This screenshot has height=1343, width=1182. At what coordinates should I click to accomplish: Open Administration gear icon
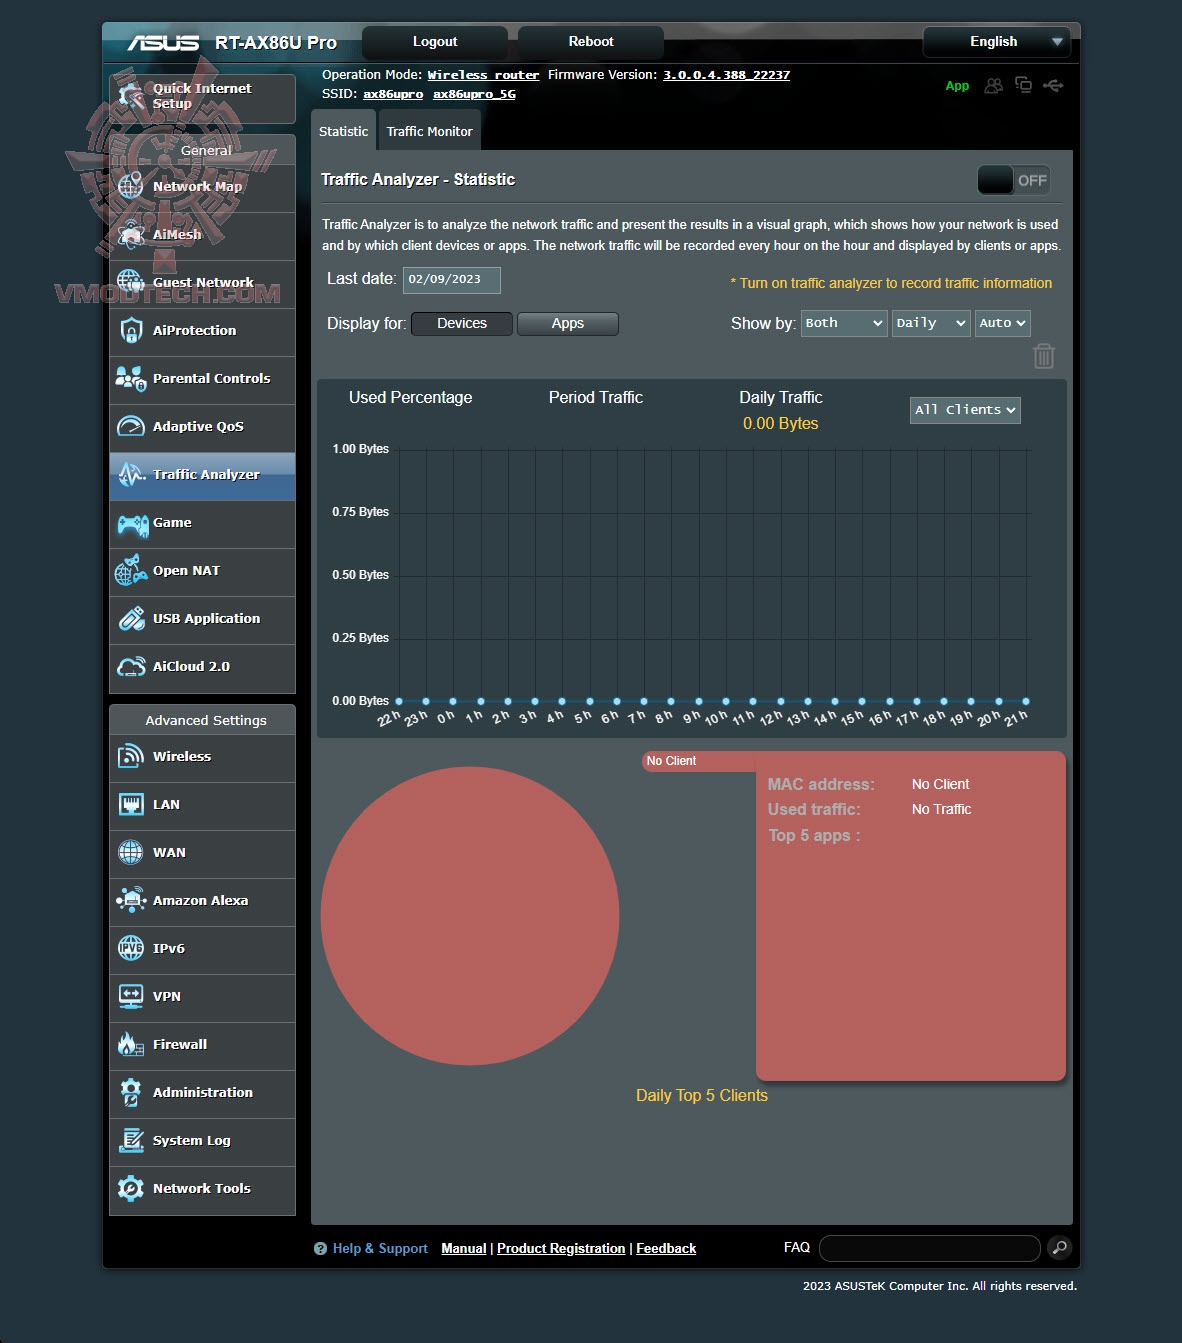pos(131,1092)
